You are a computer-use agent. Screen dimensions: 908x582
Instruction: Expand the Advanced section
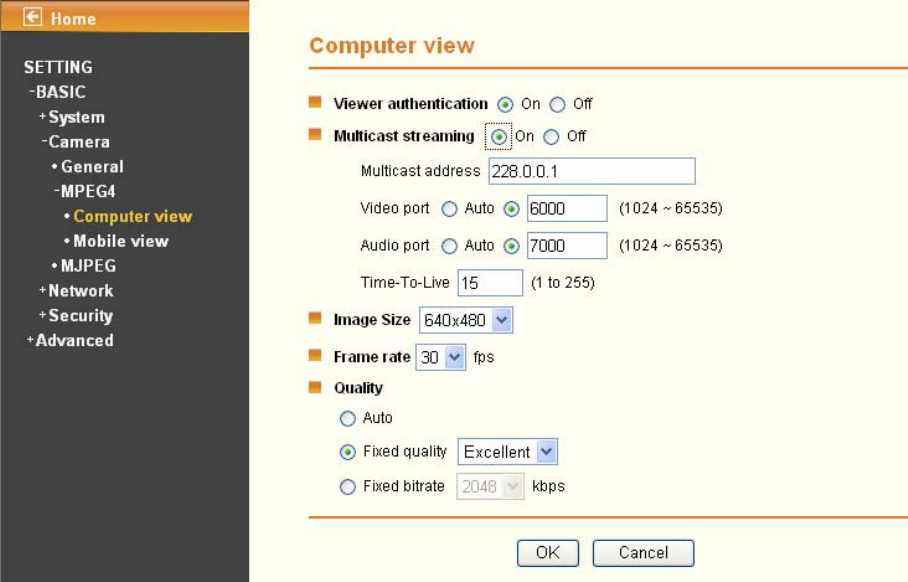[70, 341]
